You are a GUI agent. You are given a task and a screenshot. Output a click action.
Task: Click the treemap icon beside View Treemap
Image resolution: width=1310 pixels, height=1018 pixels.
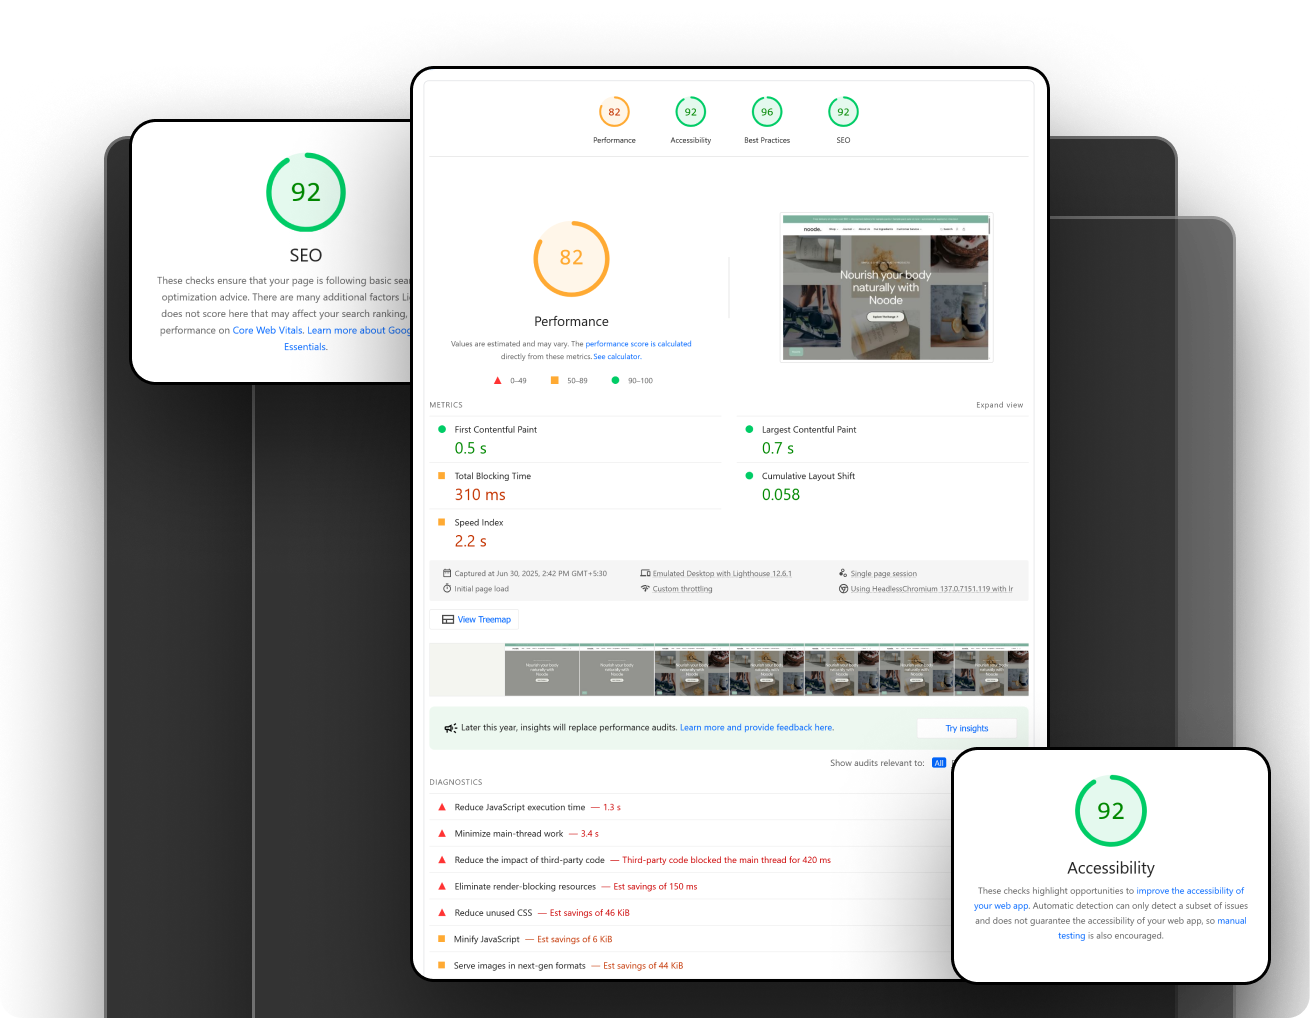(x=448, y=620)
